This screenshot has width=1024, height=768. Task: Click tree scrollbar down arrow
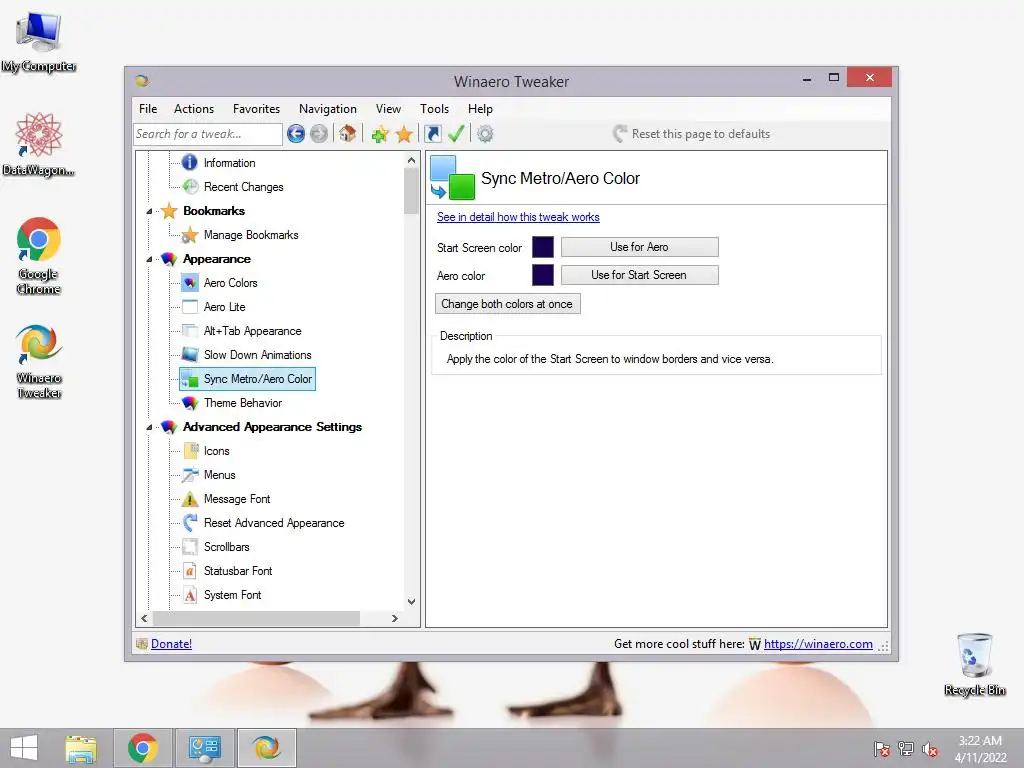point(411,602)
